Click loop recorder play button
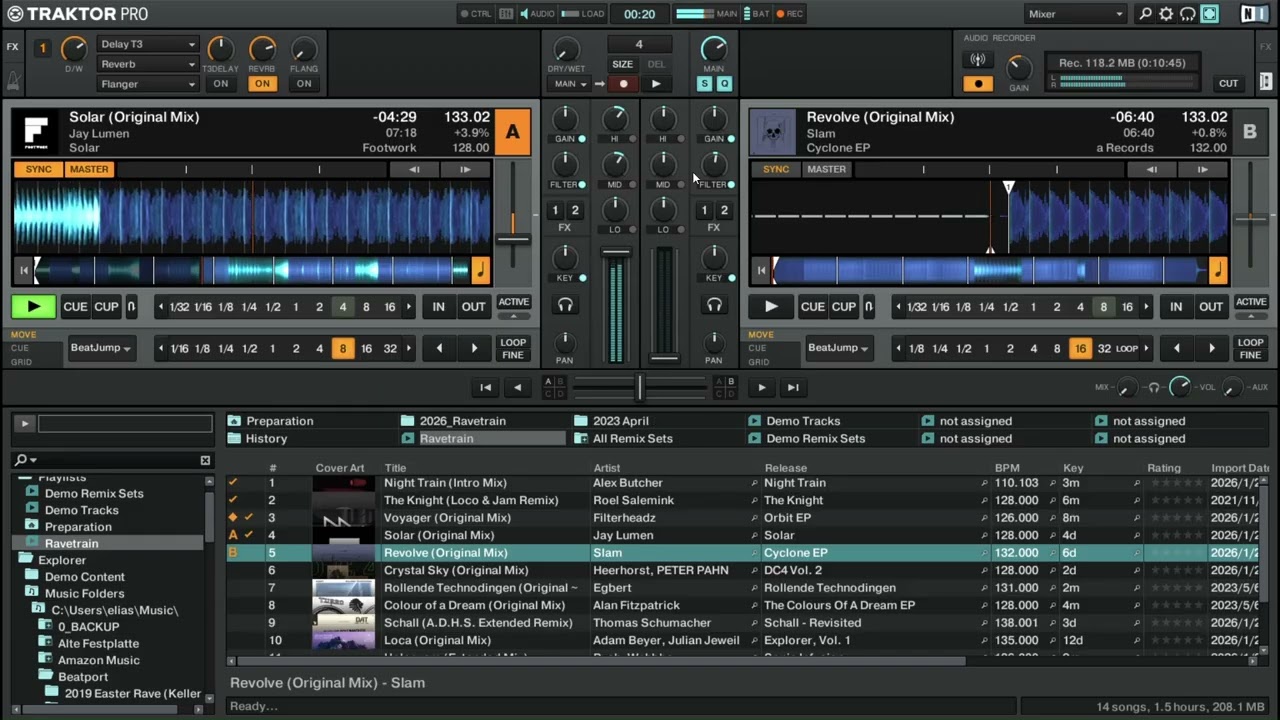The height and width of the screenshot is (720, 1280). pos(656,84)
